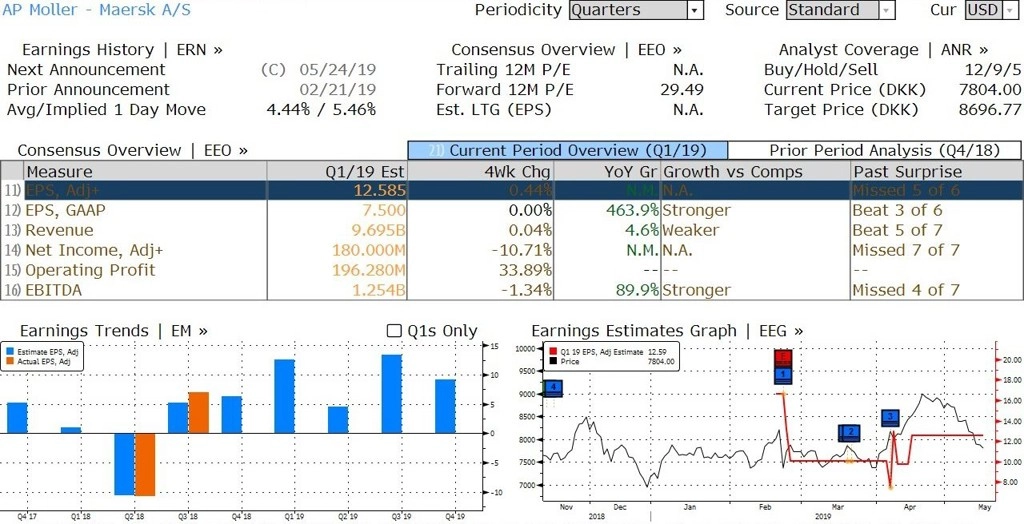This screenshot has width=1024, height=524.
Task: Click the Buy/Hold/Sell 12/9/5 value
Action: click(993, 70)
